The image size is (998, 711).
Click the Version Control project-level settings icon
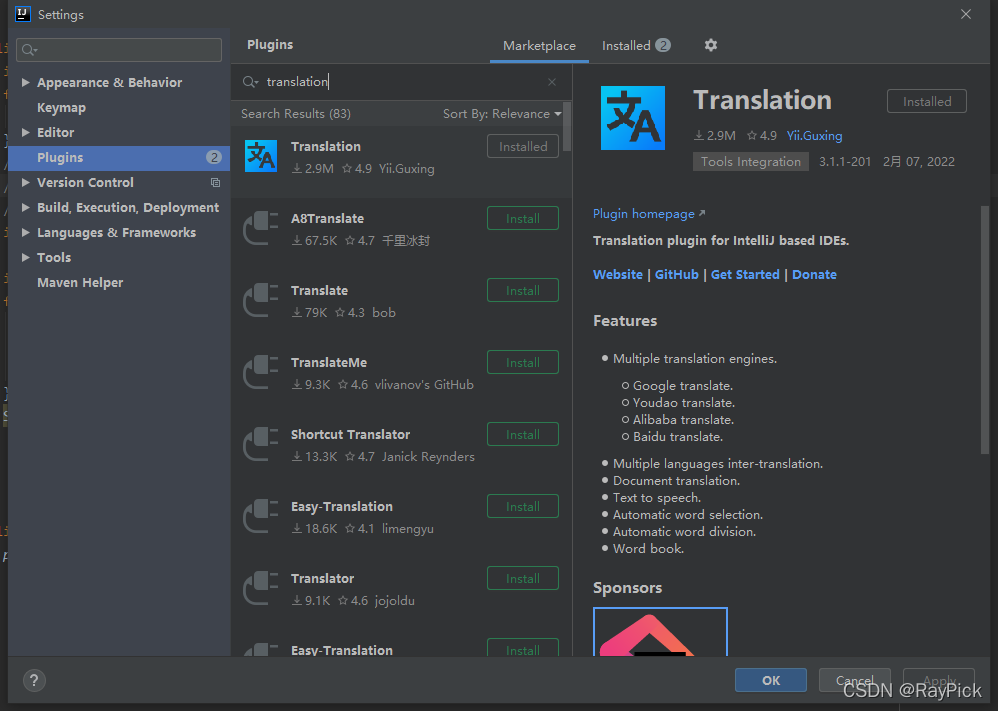coord(215,183)
